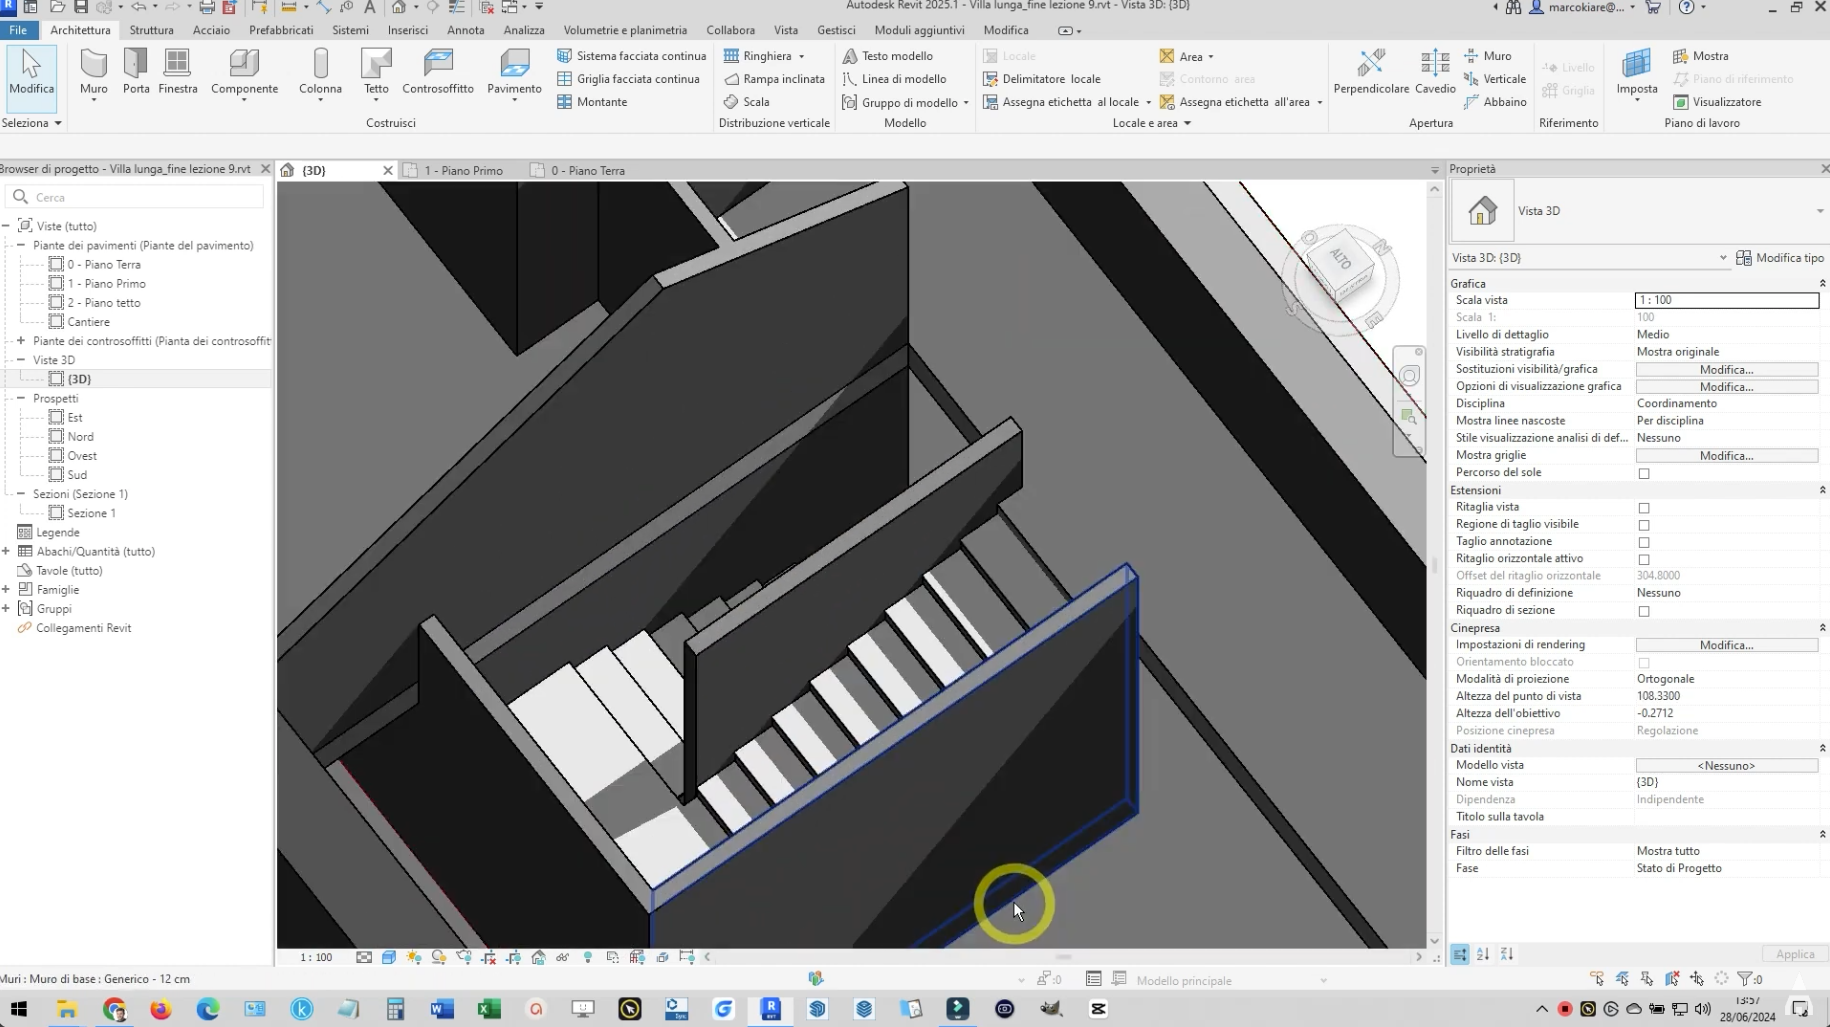
Task: Click the ViewCube ALTO face
Action: (1340, 261)
